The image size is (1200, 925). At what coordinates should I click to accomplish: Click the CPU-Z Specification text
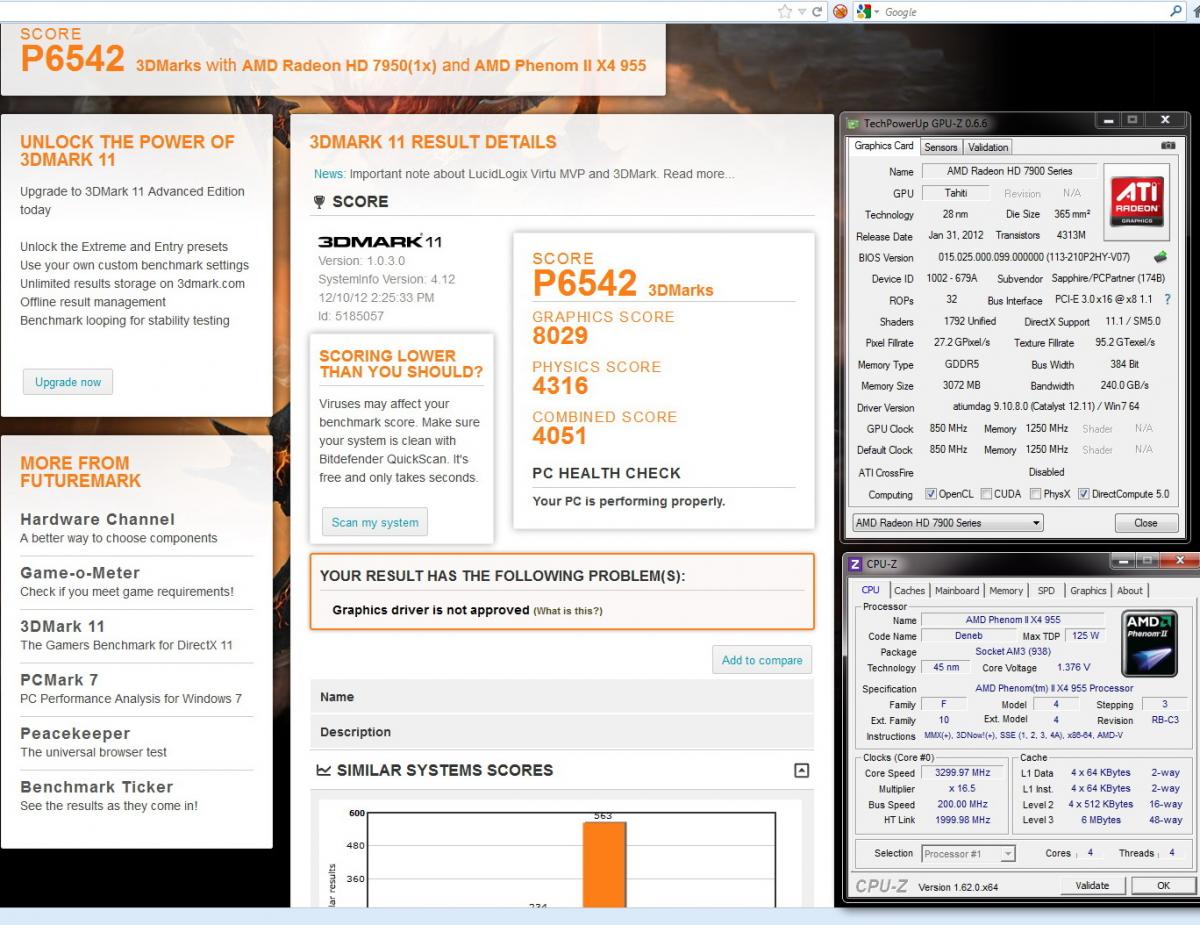[1054, 688]
